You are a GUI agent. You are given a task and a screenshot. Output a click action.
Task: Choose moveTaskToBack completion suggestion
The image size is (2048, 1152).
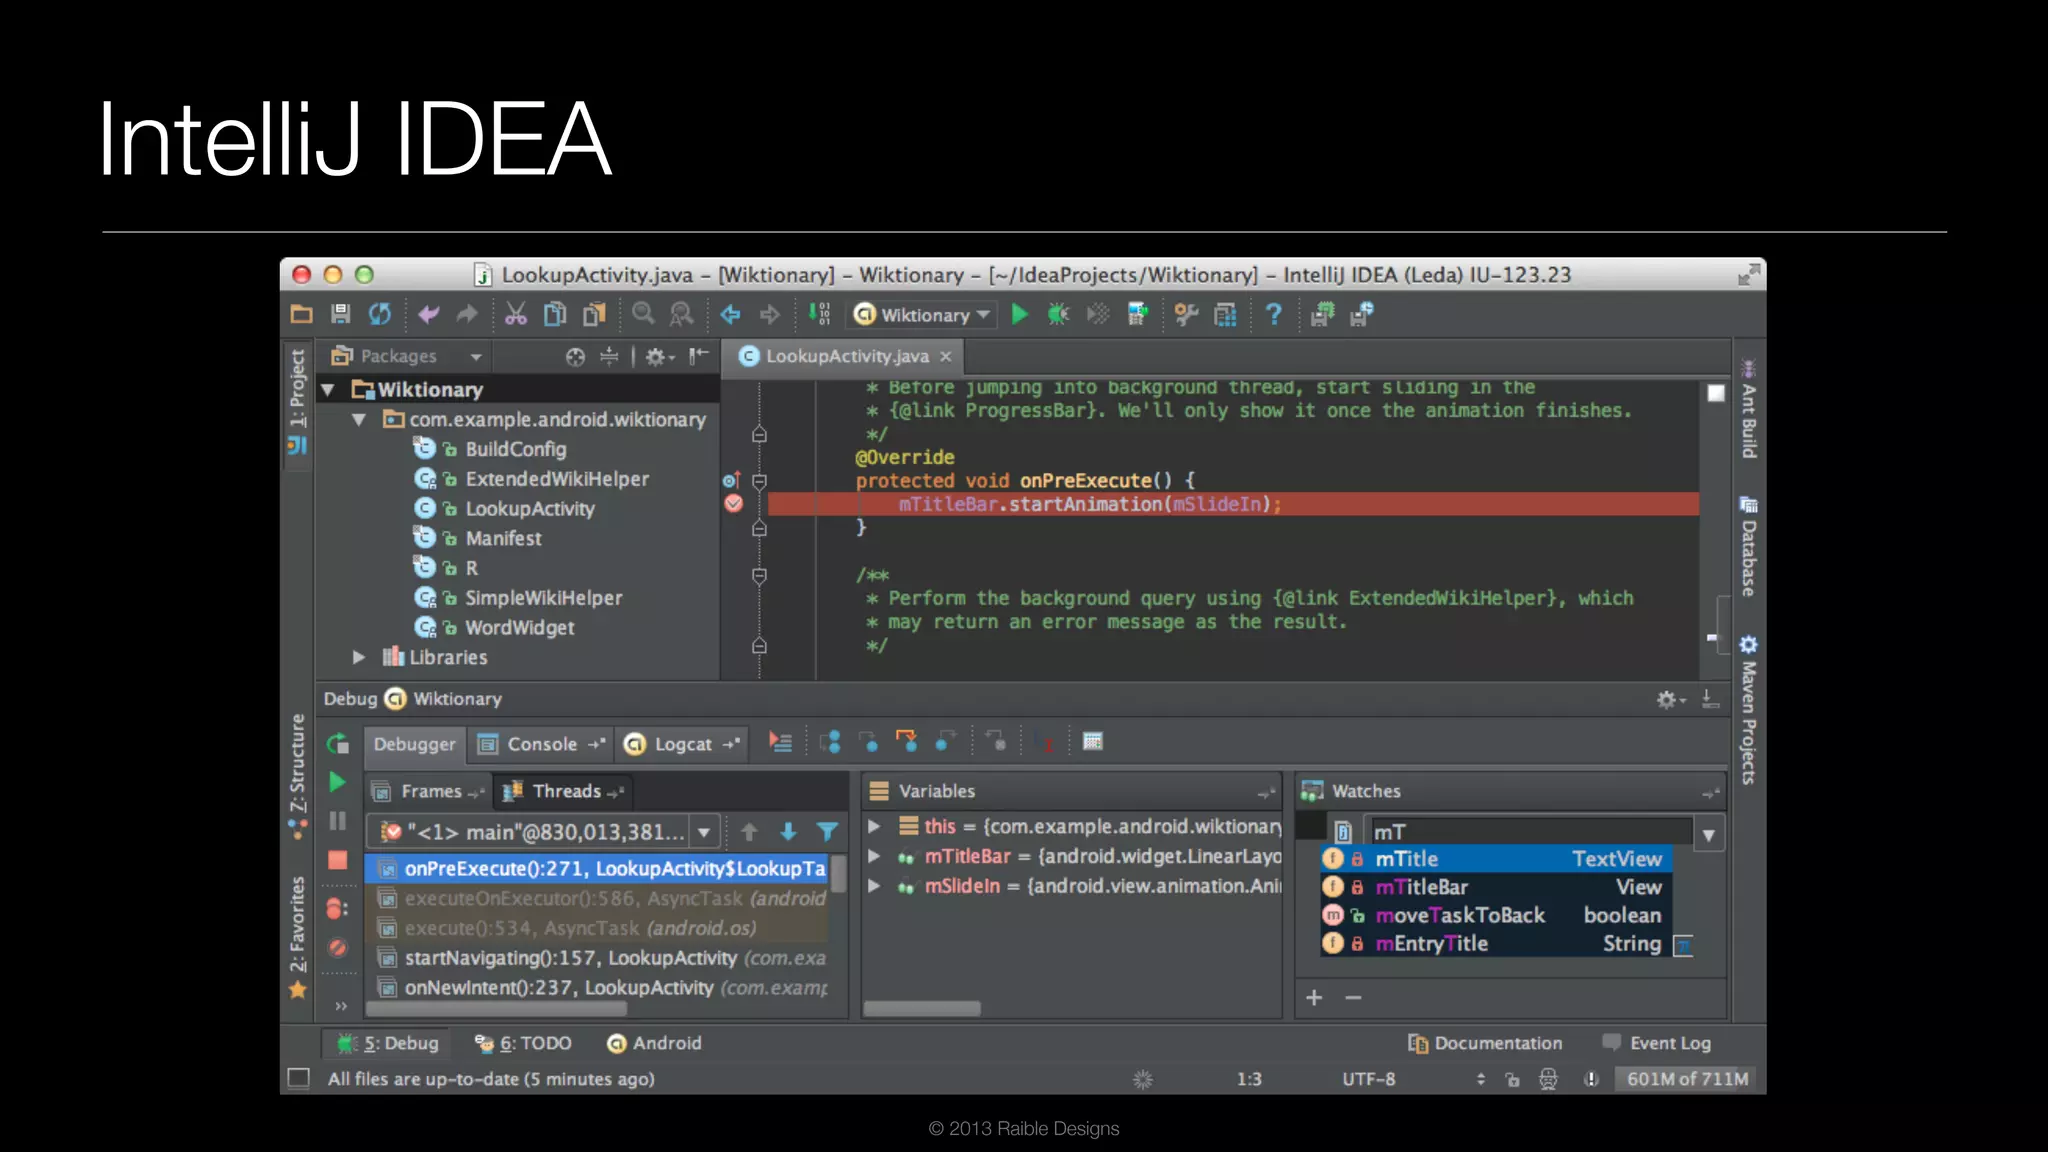(x=1494, y=915)
